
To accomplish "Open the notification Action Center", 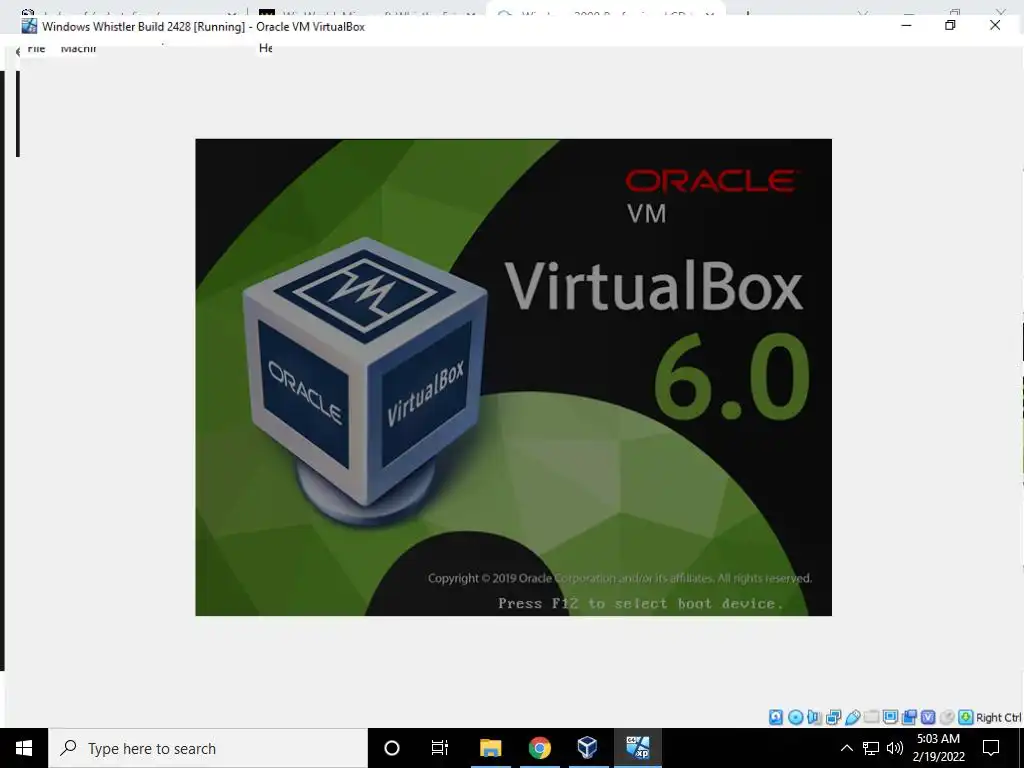I will [991, 748].
